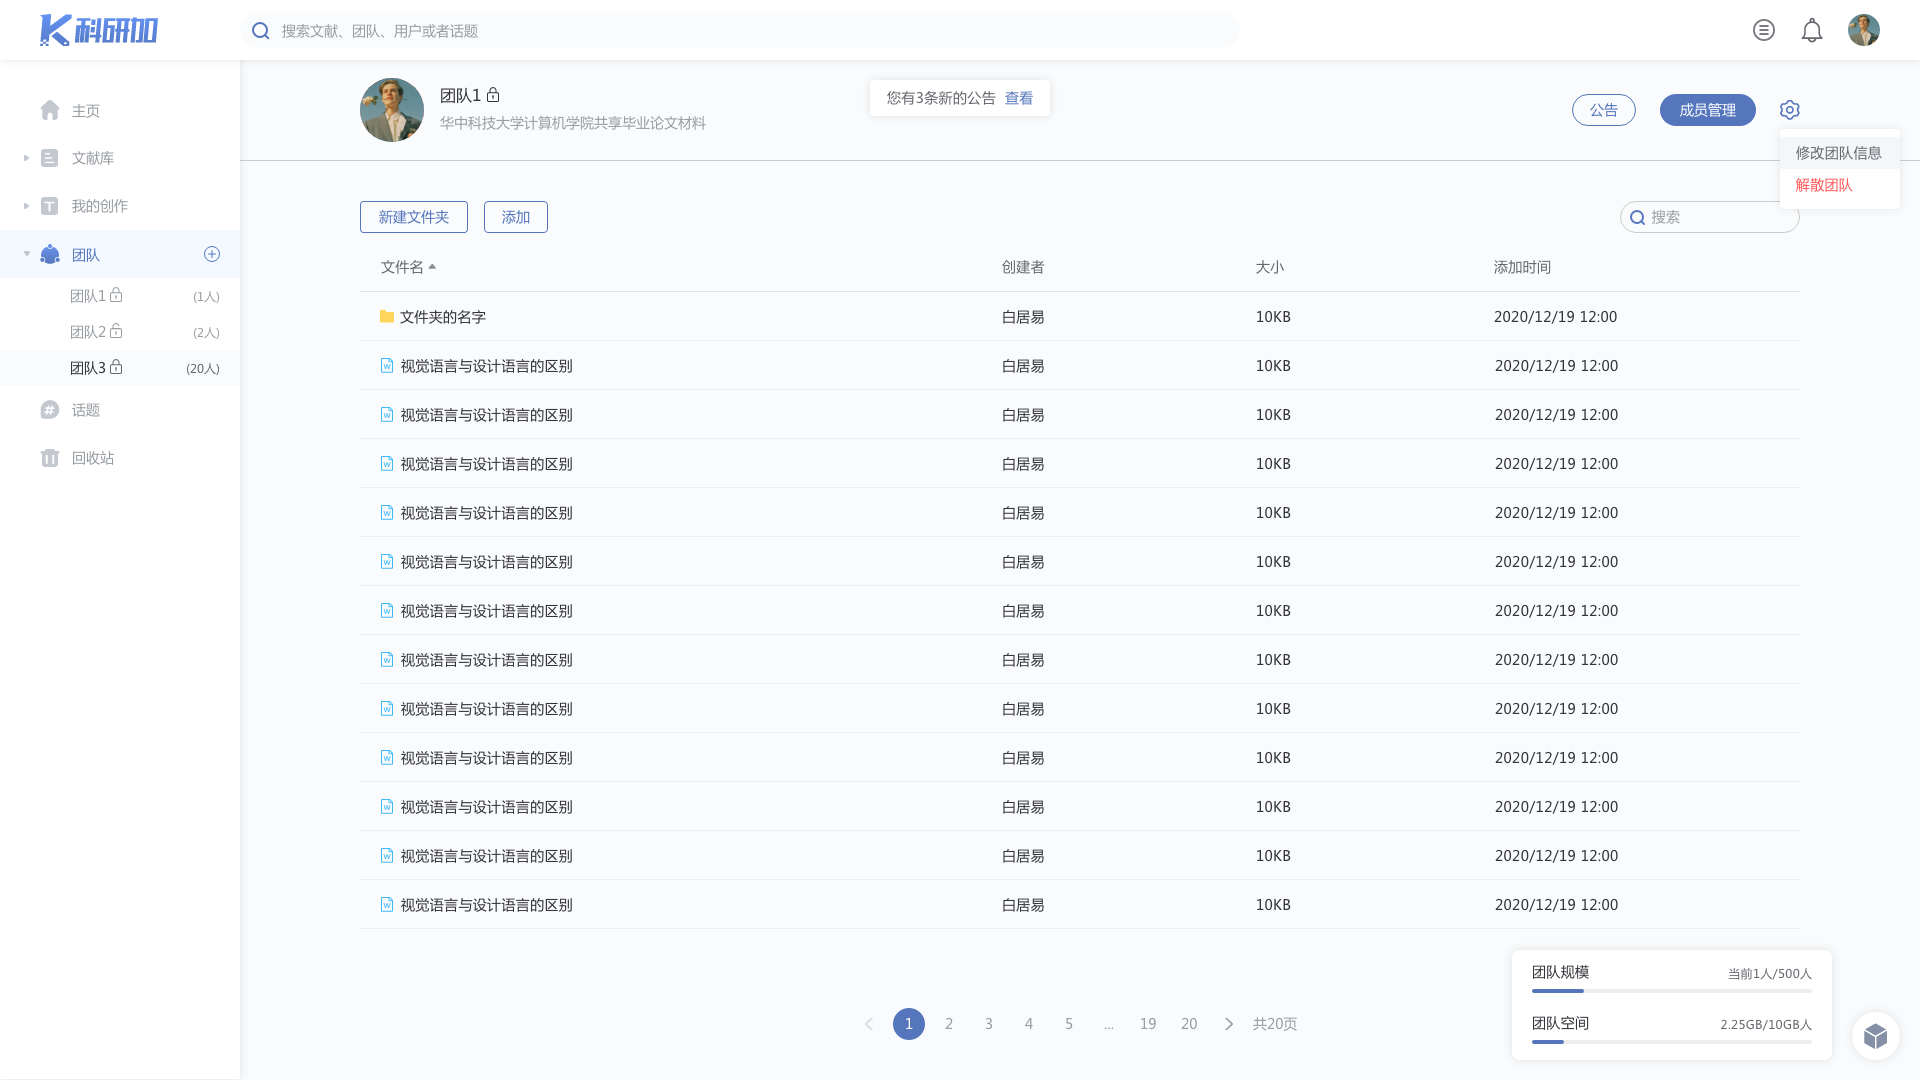This screenshot has width=1920, height=1080.
Task: Click the 查看 announcement link
Action: 1019,98
